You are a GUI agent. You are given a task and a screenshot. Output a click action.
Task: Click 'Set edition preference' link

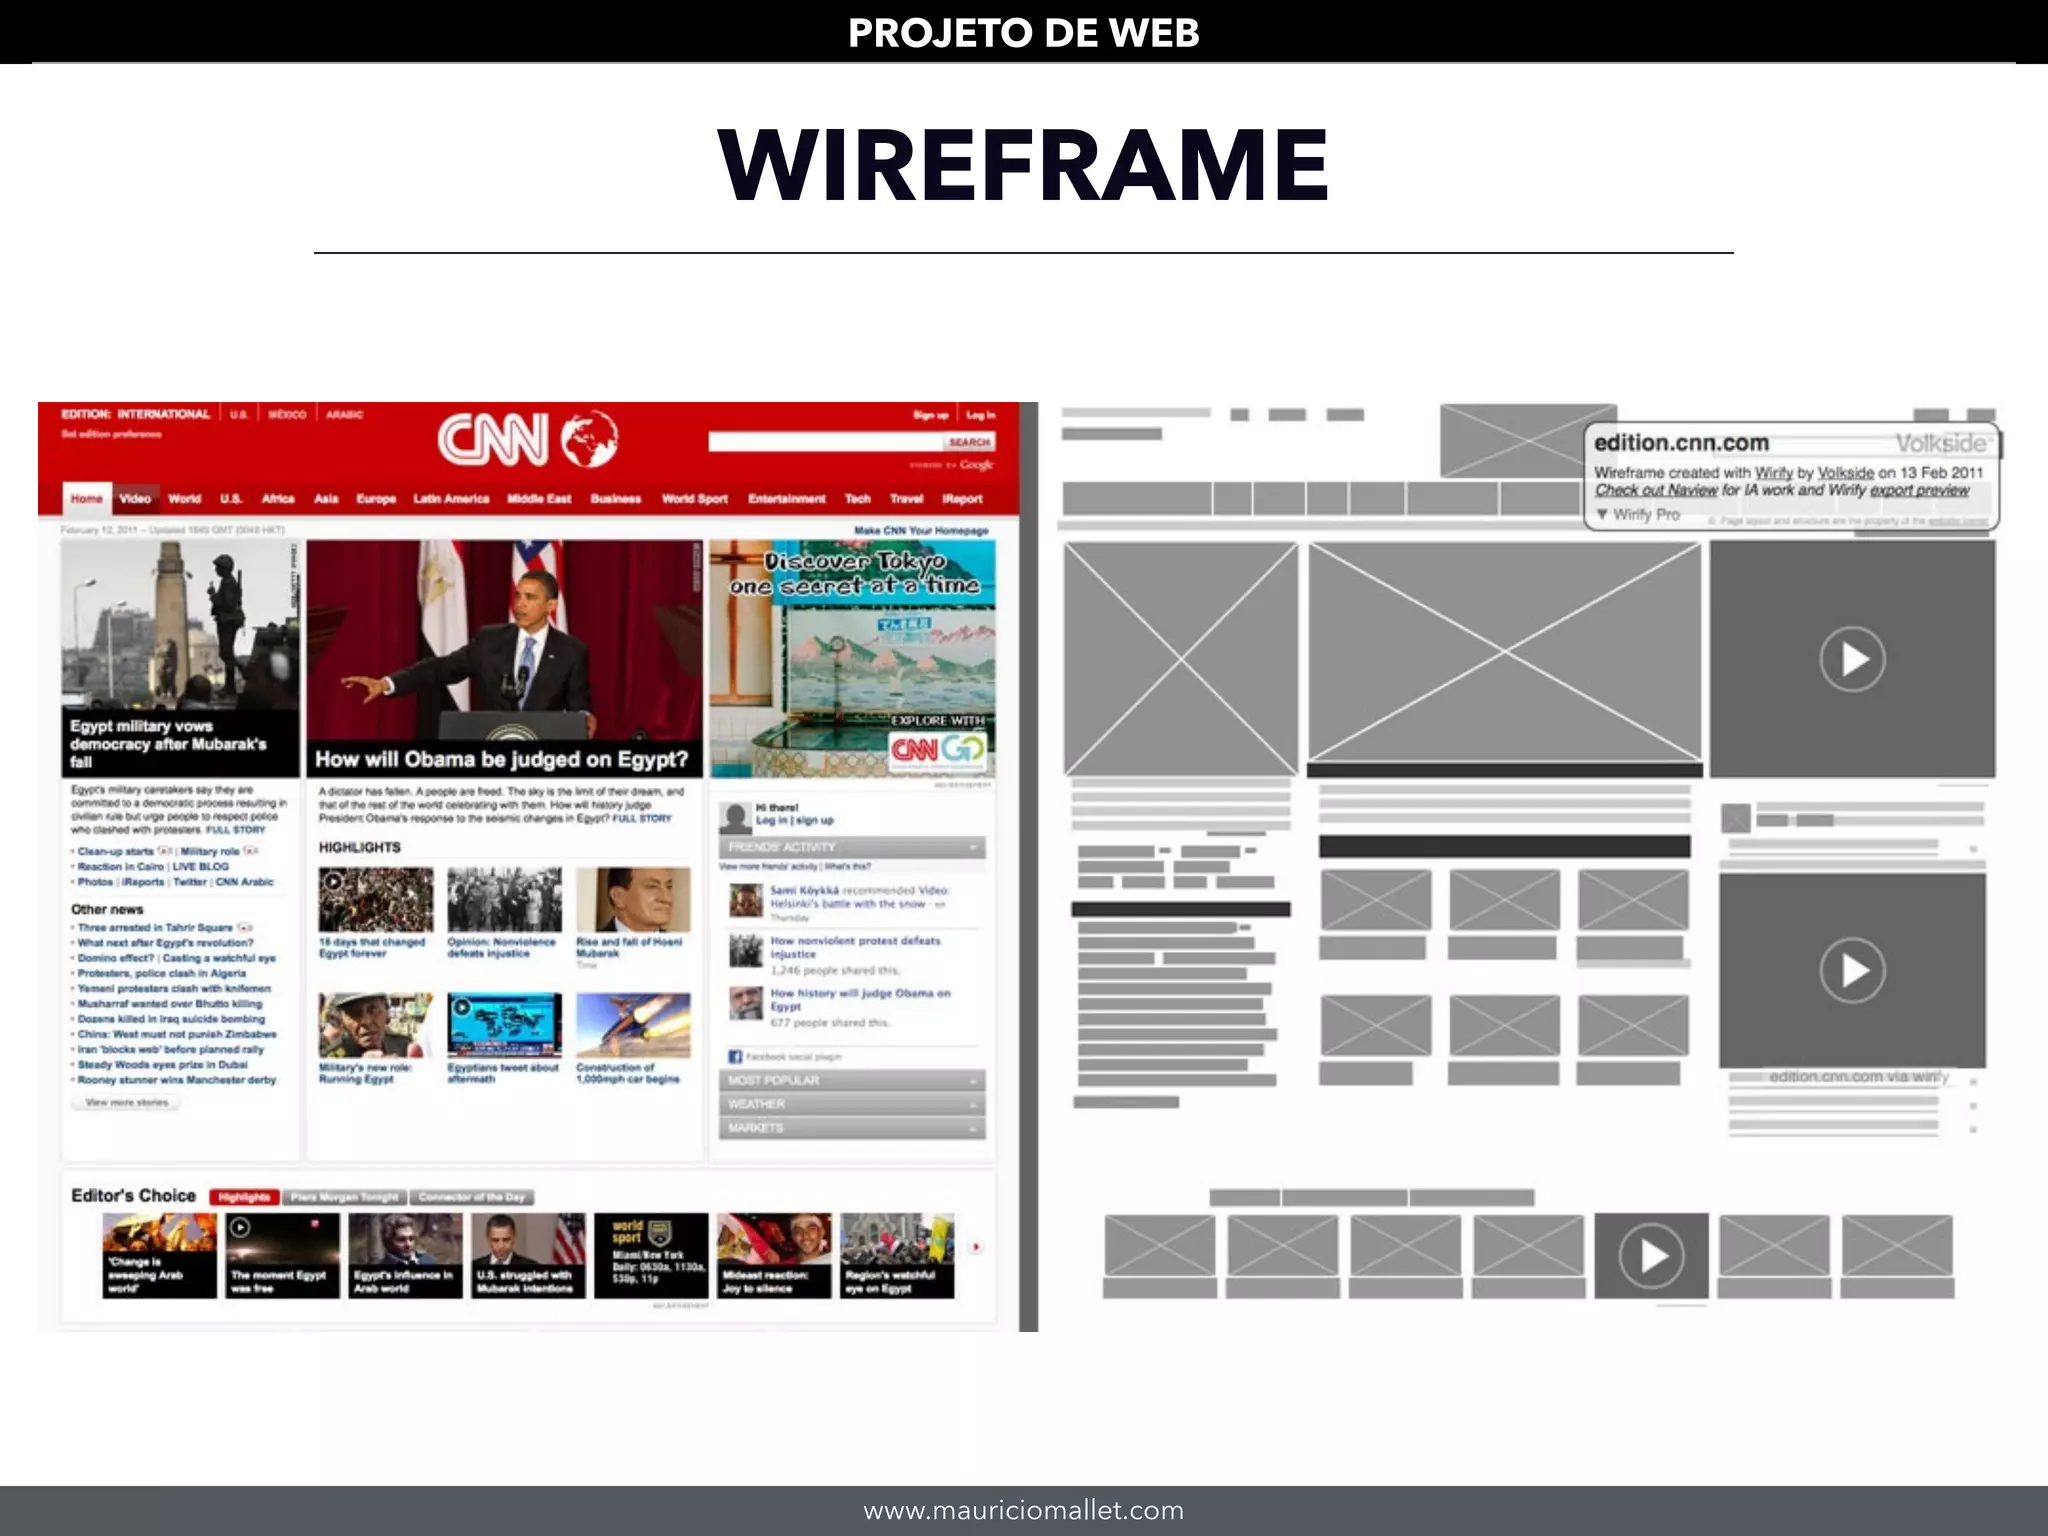pyautogui.click(x=111, y=434)
